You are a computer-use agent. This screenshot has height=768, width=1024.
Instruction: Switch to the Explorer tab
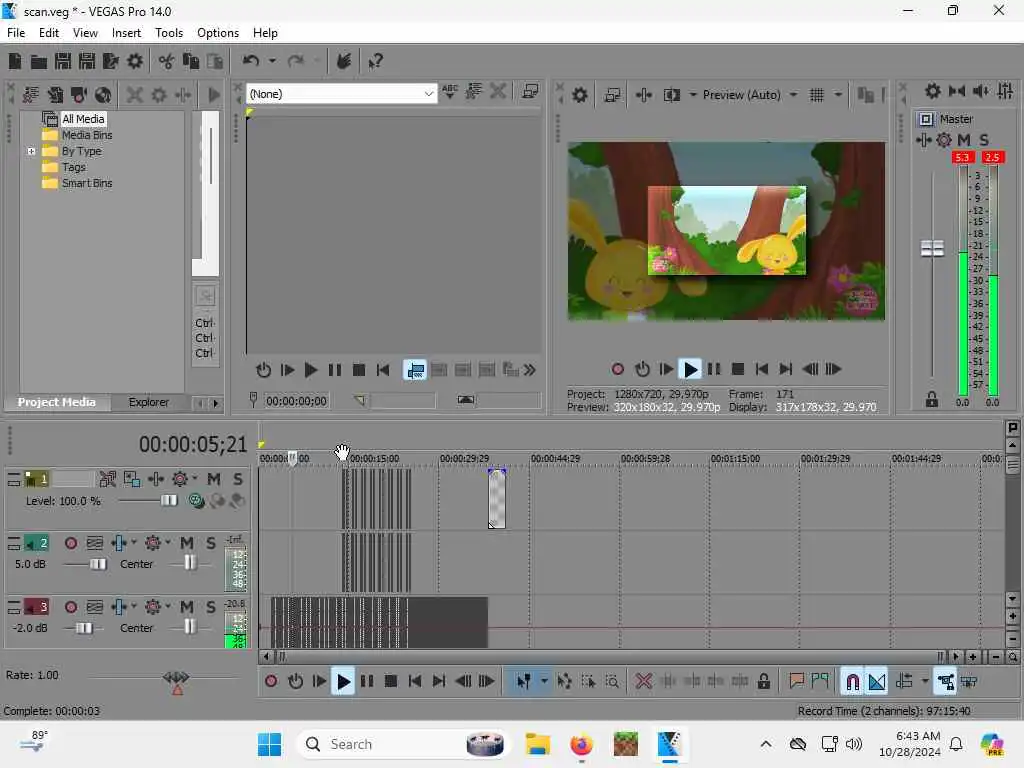[148, 402]
